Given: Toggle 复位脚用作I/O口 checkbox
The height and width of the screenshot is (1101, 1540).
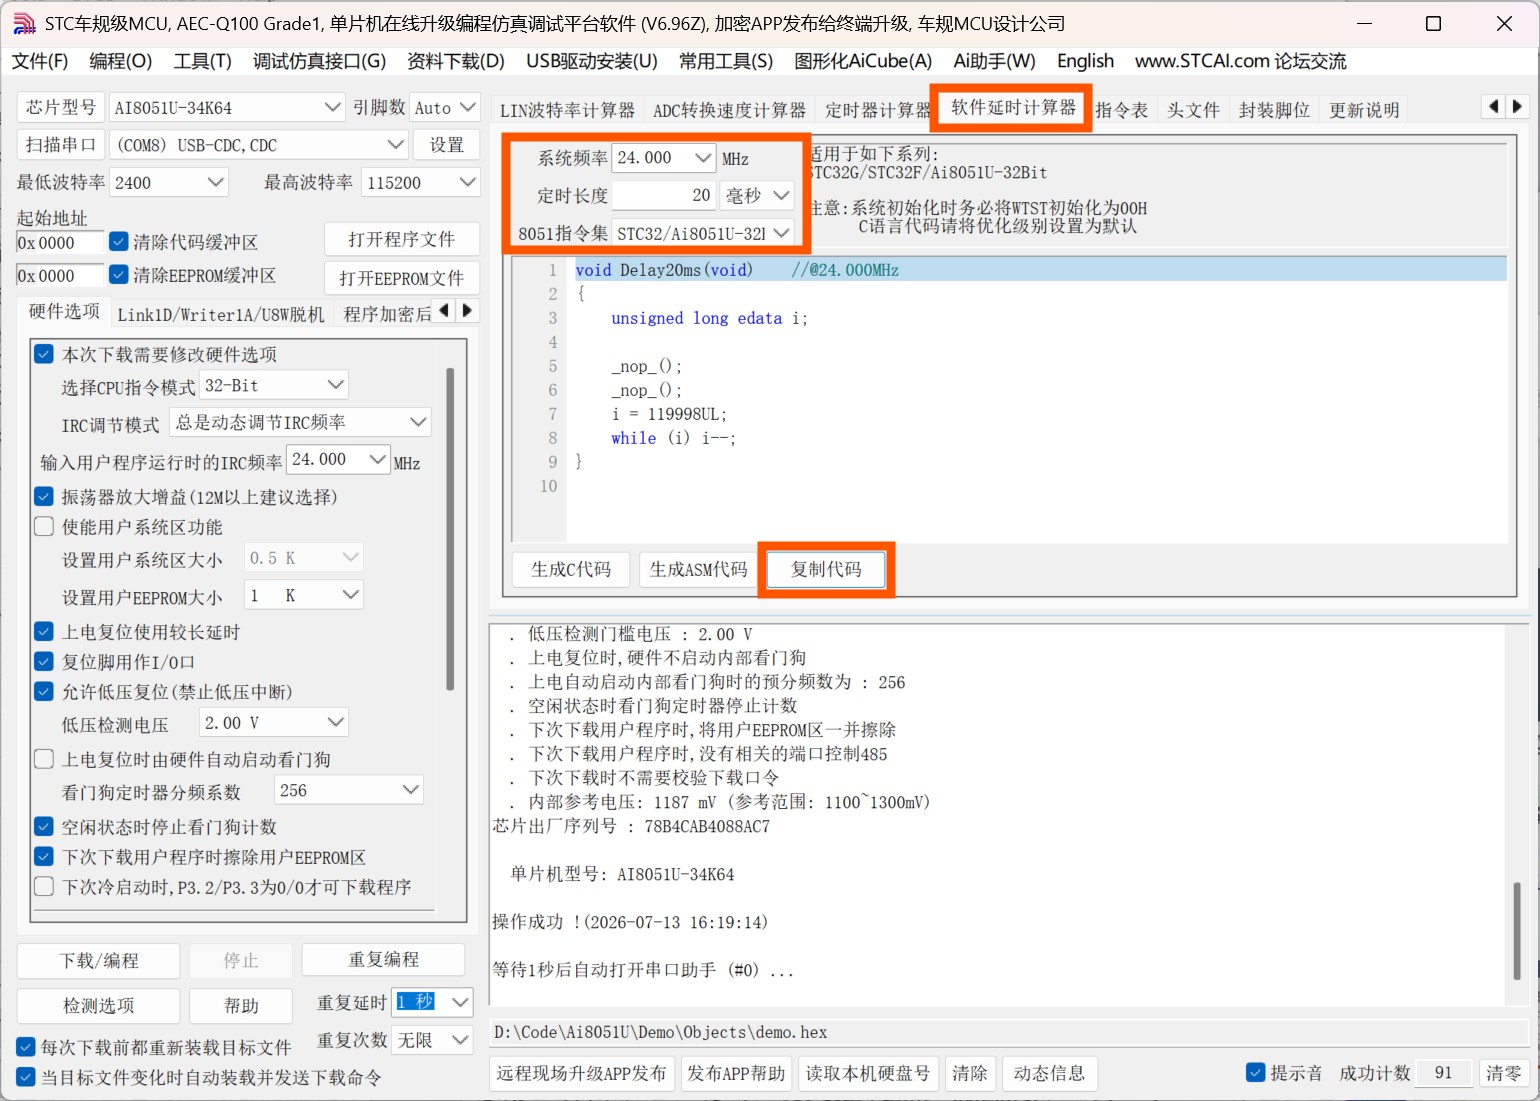Looking at the screenshot, I should (44, 661).
